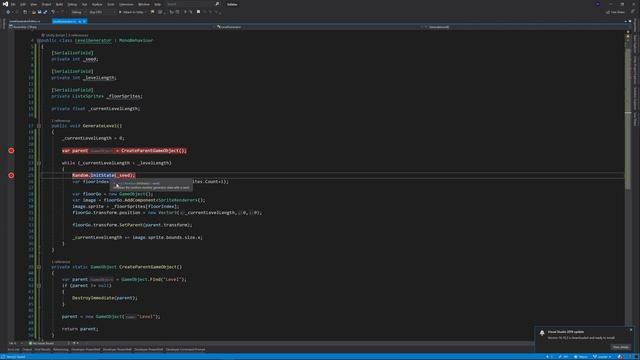The width and height of the screenshot is (640, 360).
Task: Open the editor zoom level dropdown
Action: click(x=16, y=343)
